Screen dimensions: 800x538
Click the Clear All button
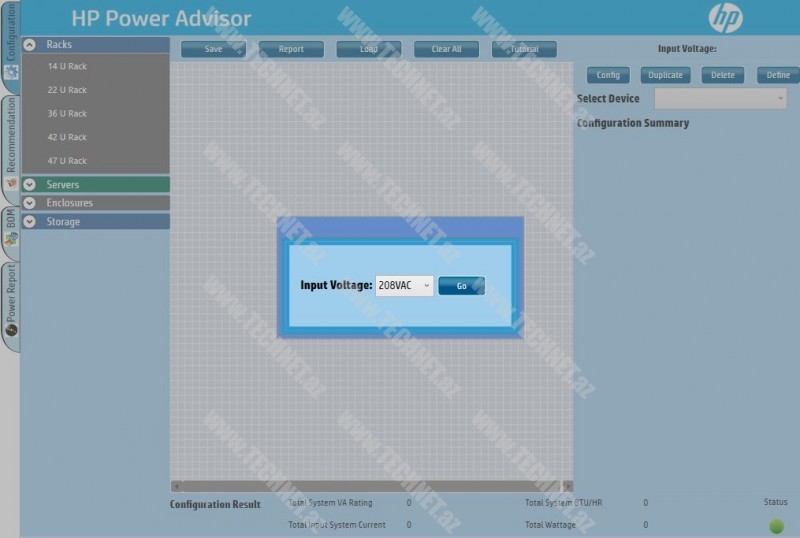coord(446,49)
